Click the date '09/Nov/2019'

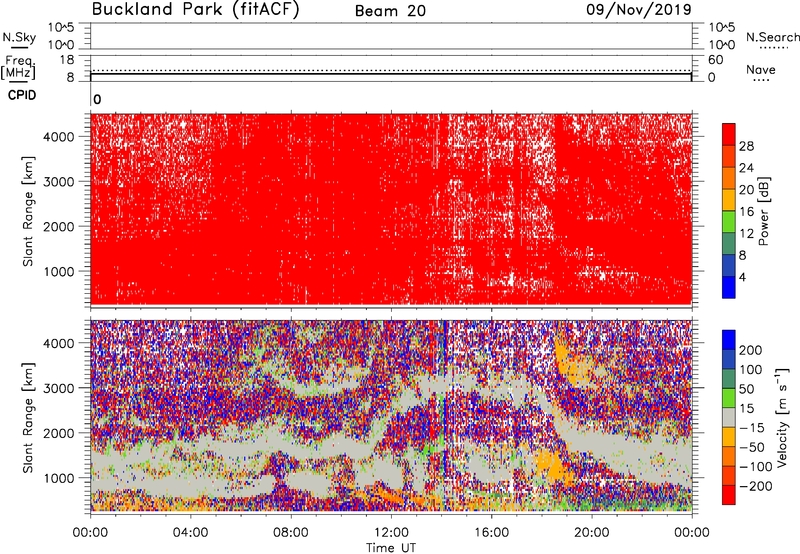click(639, 9)
